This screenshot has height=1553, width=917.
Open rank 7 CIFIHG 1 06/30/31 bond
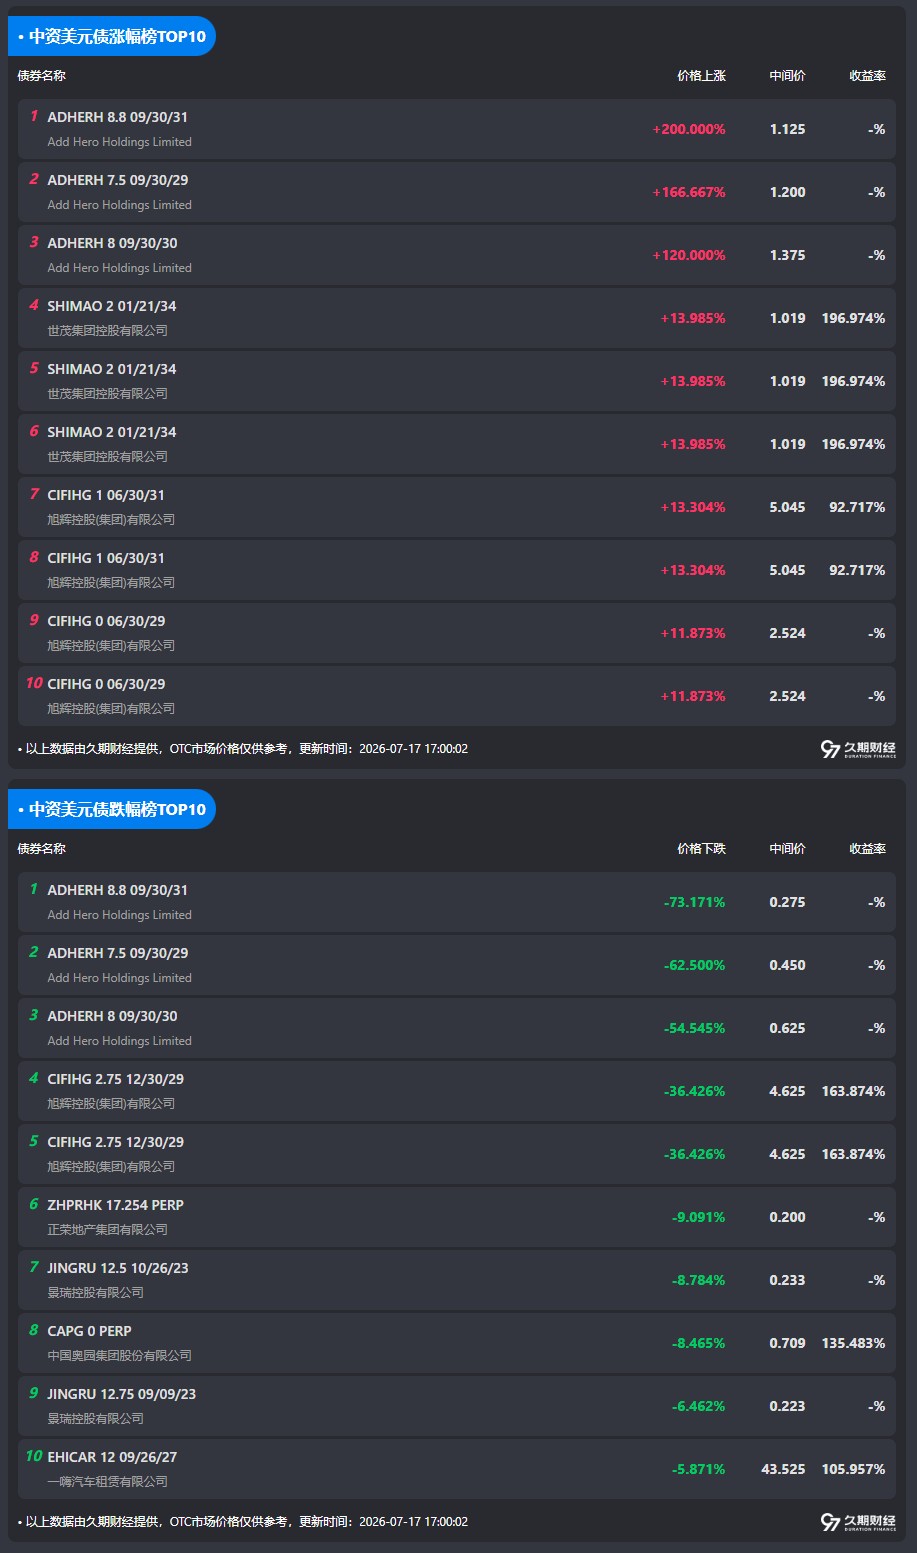click(457, 507)
